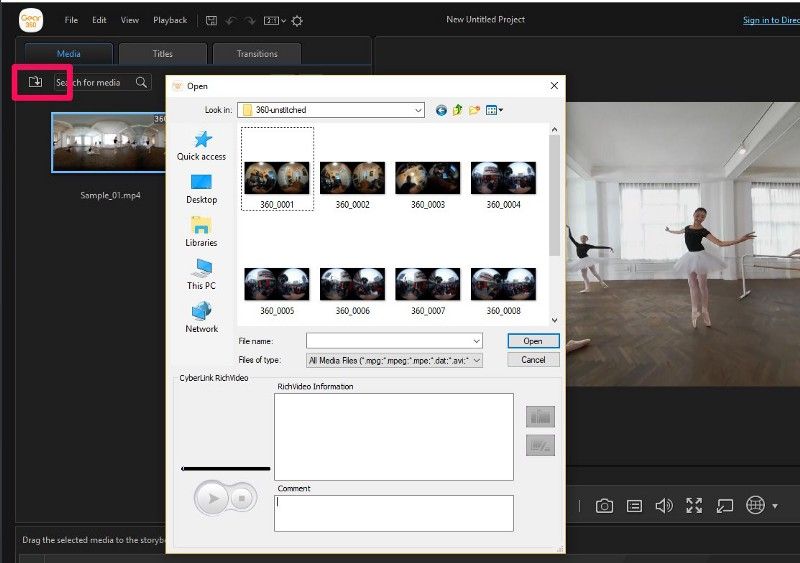Screen dimensions: 800x563
Task: Select file 360_0004
Action: [504, 185]
